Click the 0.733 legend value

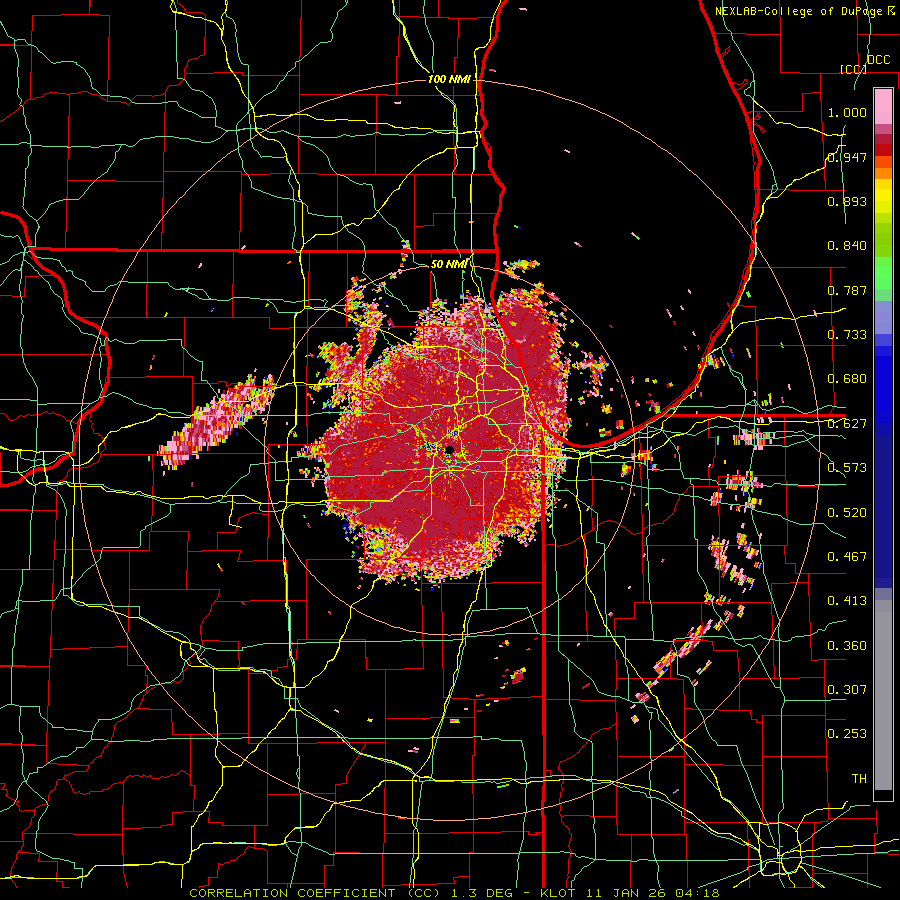click(x=847, y=335)
